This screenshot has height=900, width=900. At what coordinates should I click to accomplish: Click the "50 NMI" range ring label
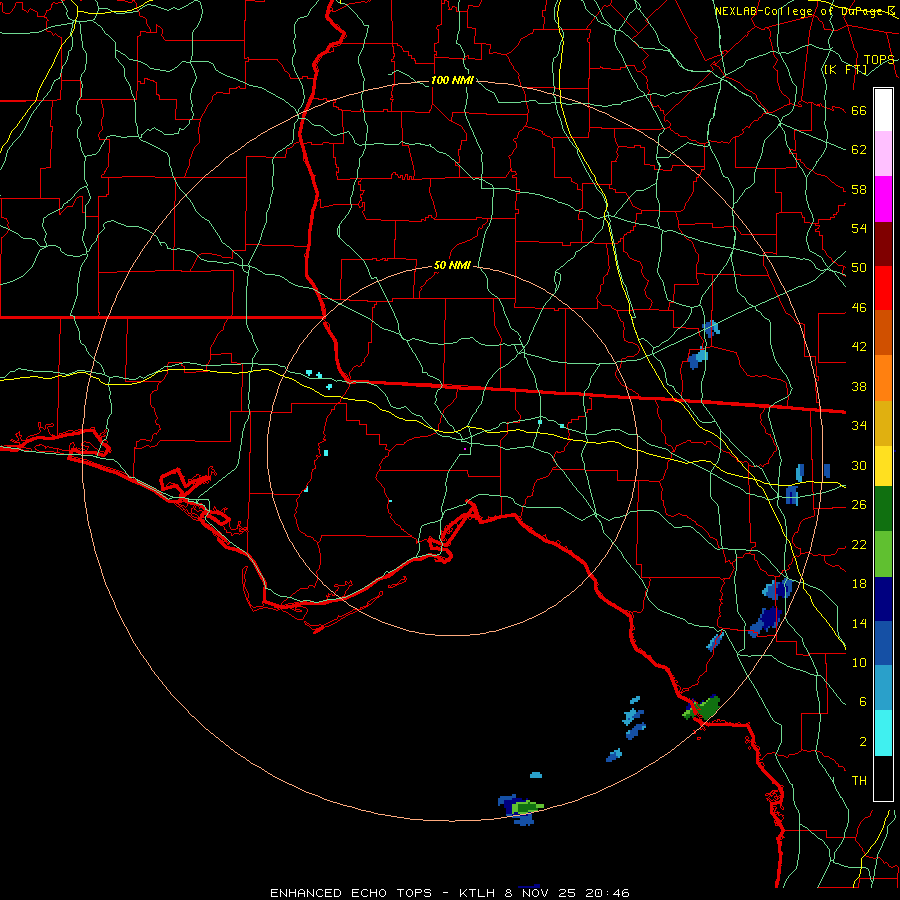(x=452, y=265)
